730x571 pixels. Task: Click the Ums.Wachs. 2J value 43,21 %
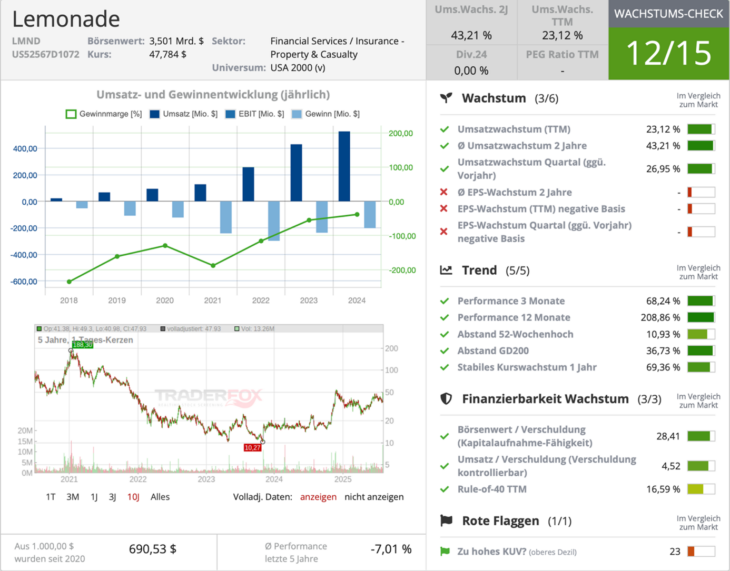tap(471, 35)
